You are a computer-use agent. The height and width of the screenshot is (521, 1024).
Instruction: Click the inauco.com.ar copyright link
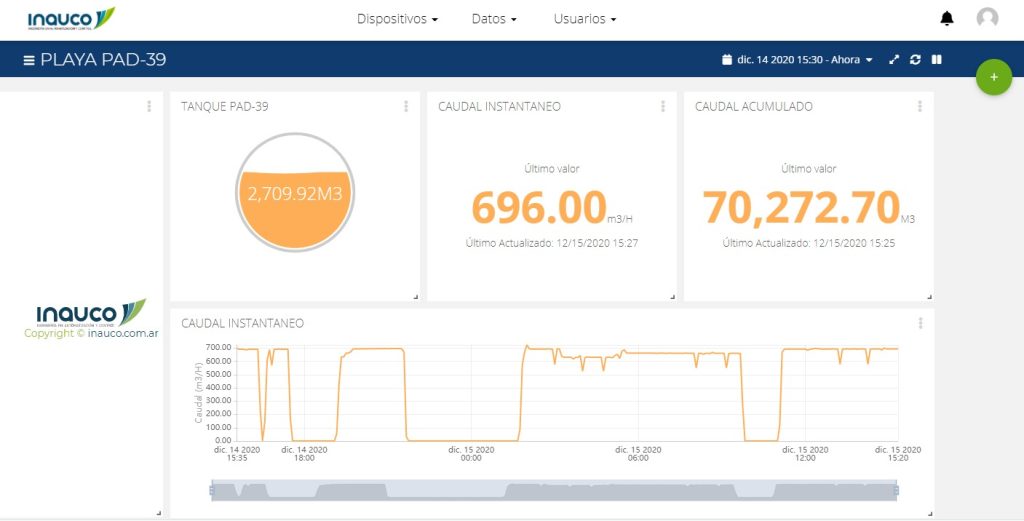pyautogui.click(x=124, y=334)
